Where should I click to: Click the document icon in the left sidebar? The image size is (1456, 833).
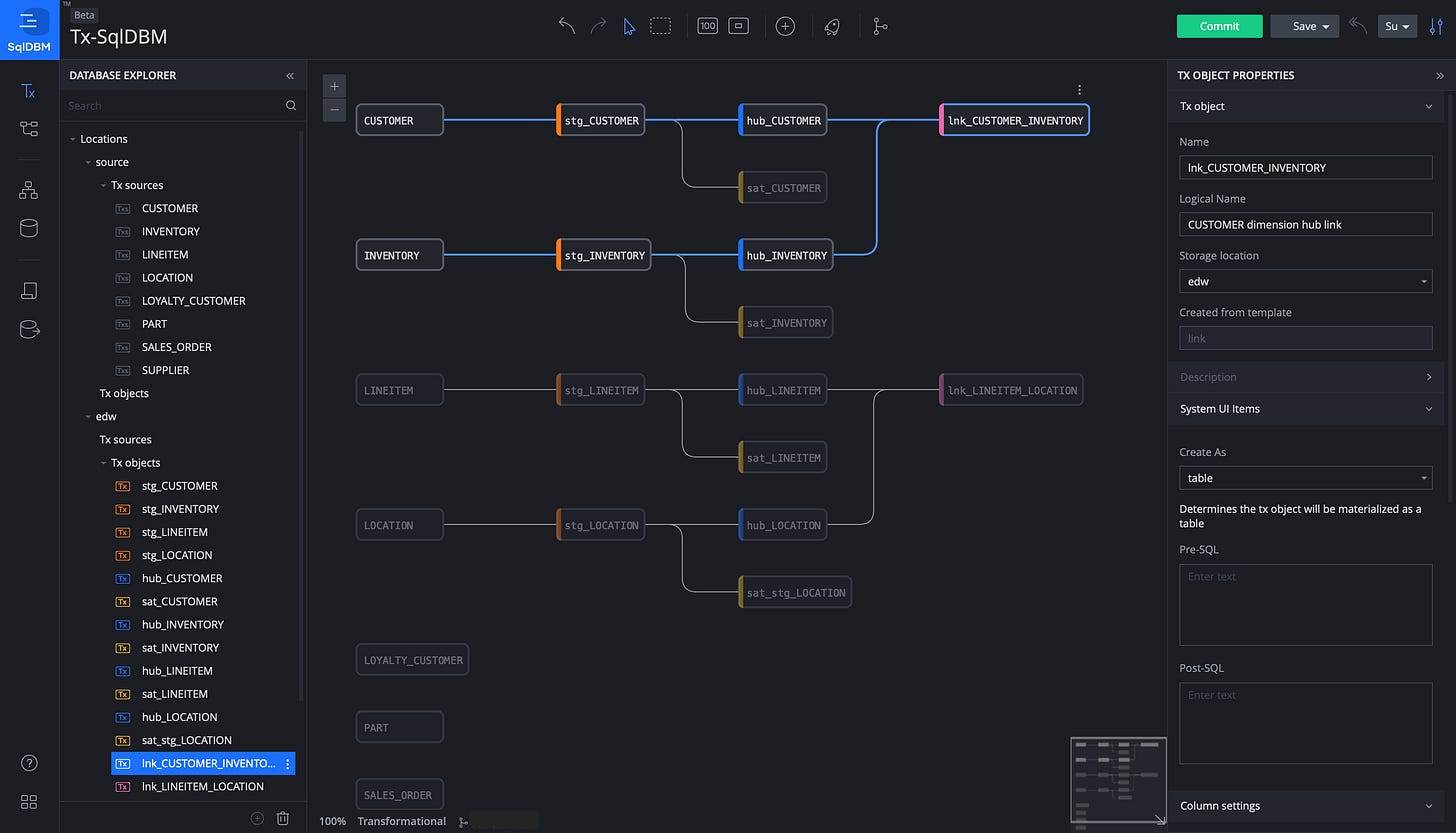tap(29, 291)
